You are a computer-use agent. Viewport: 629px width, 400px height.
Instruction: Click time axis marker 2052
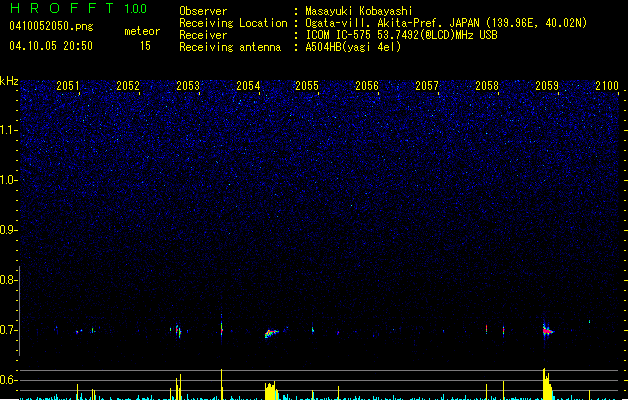coord(128,86)
